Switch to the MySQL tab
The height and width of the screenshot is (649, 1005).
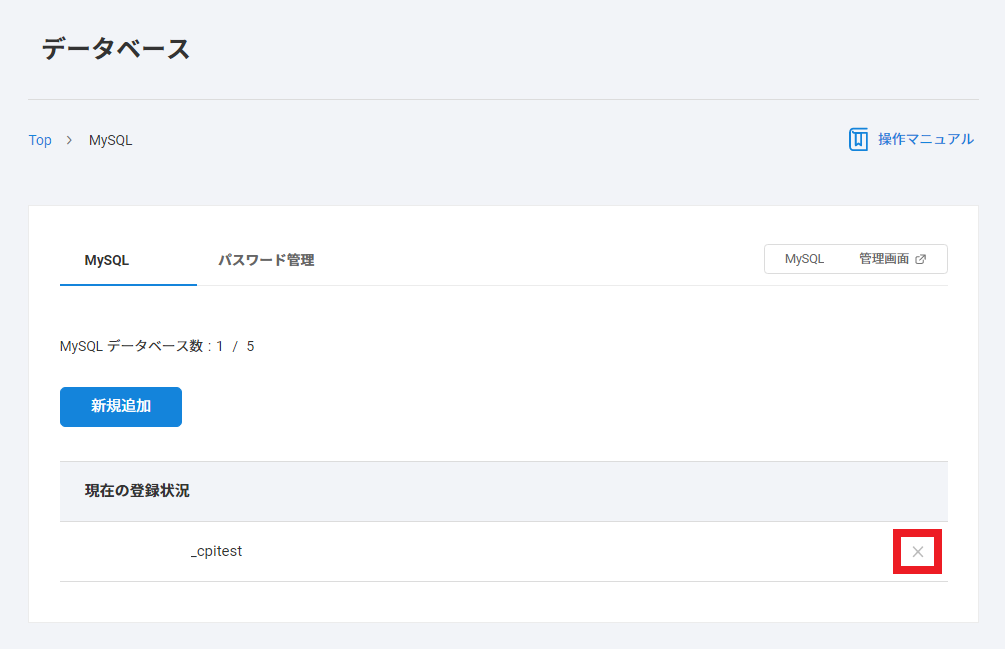pyautogui.click(x=107, y=260)
